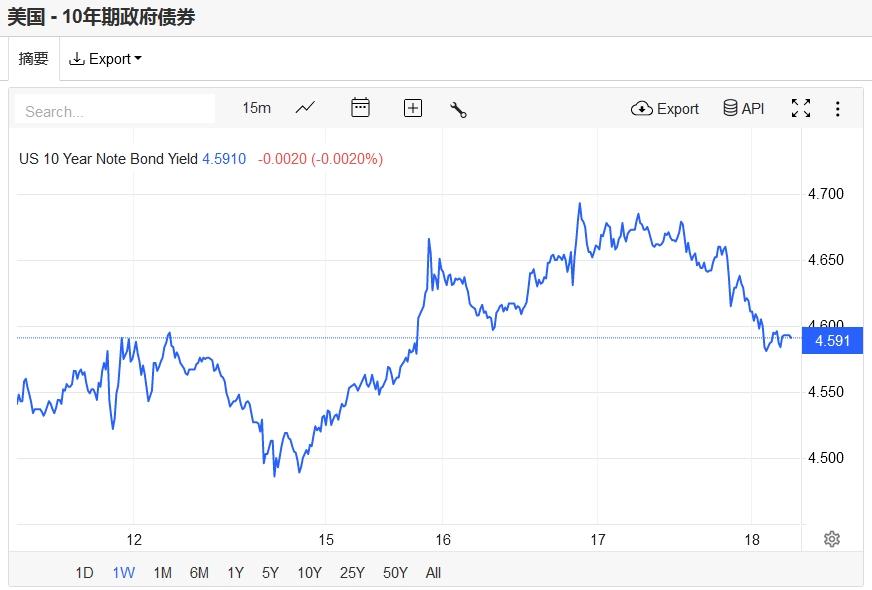The image size is (872, 590).
Task: Open the calendar date range picker
Action: click(360, 108)
